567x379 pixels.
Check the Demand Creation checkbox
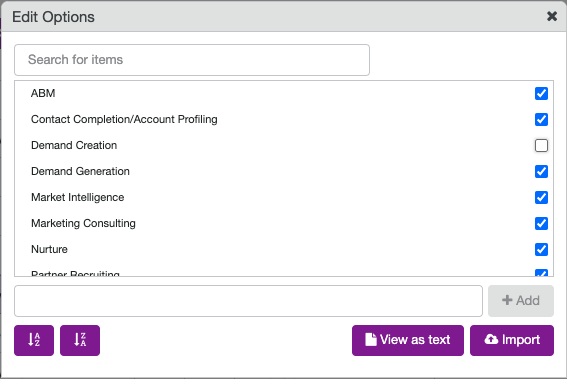coord(541,145)
